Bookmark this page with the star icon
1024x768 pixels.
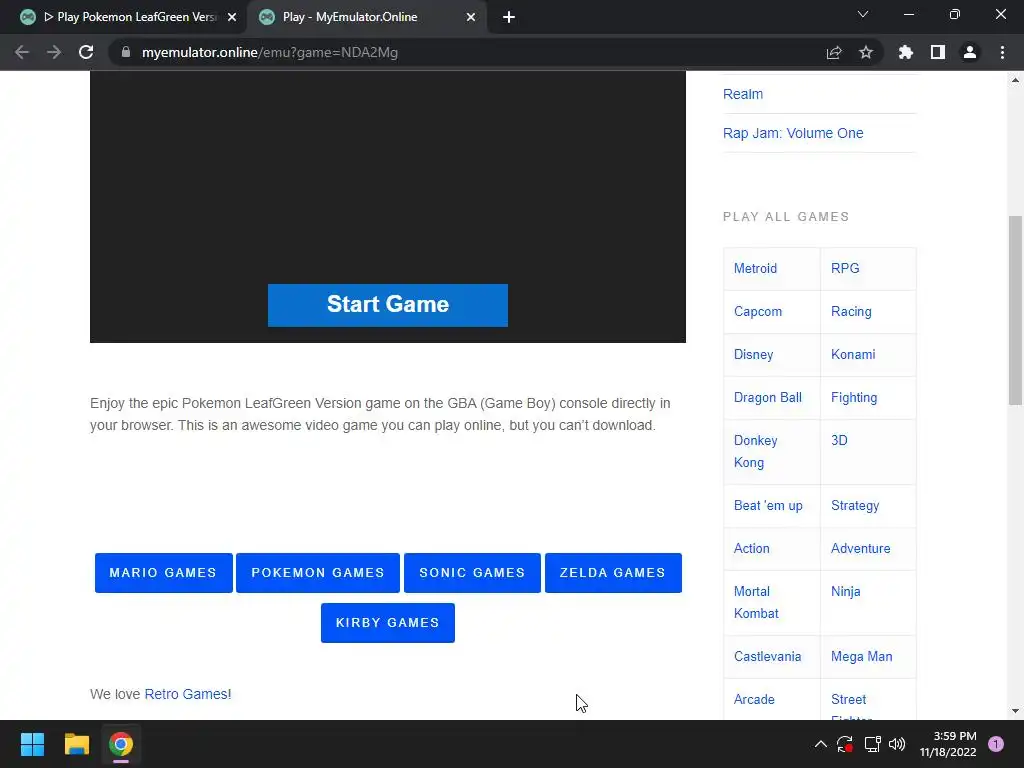point(866,52)
